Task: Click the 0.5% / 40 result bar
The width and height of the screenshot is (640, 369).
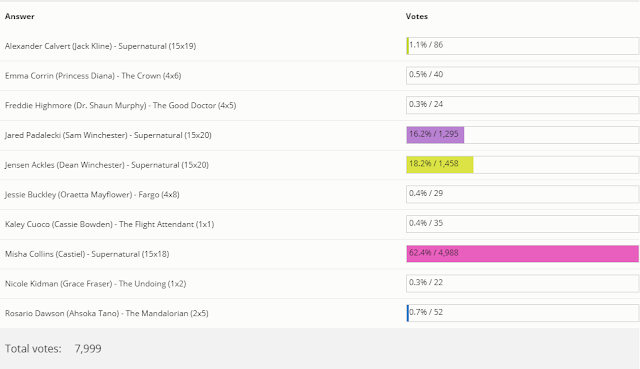Action: pos(522,76)
